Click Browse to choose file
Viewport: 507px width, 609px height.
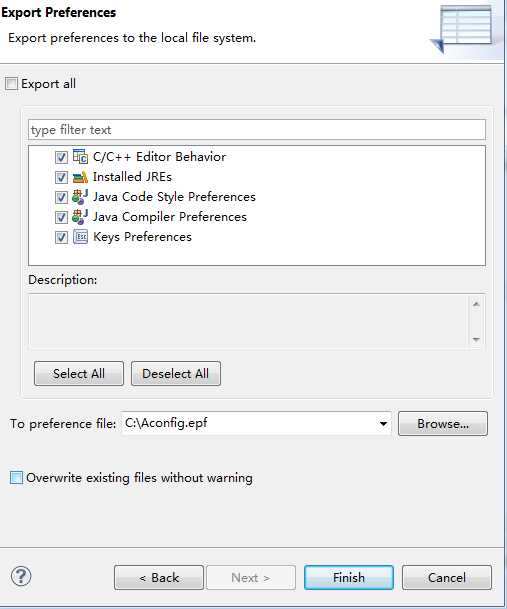coord(443,423)
